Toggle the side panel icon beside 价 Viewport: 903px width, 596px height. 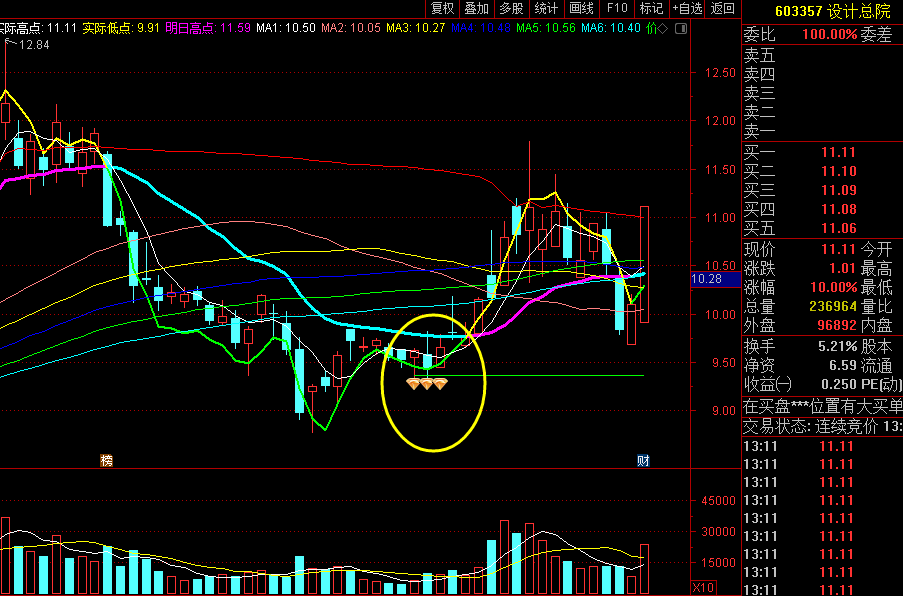(681, 28)
